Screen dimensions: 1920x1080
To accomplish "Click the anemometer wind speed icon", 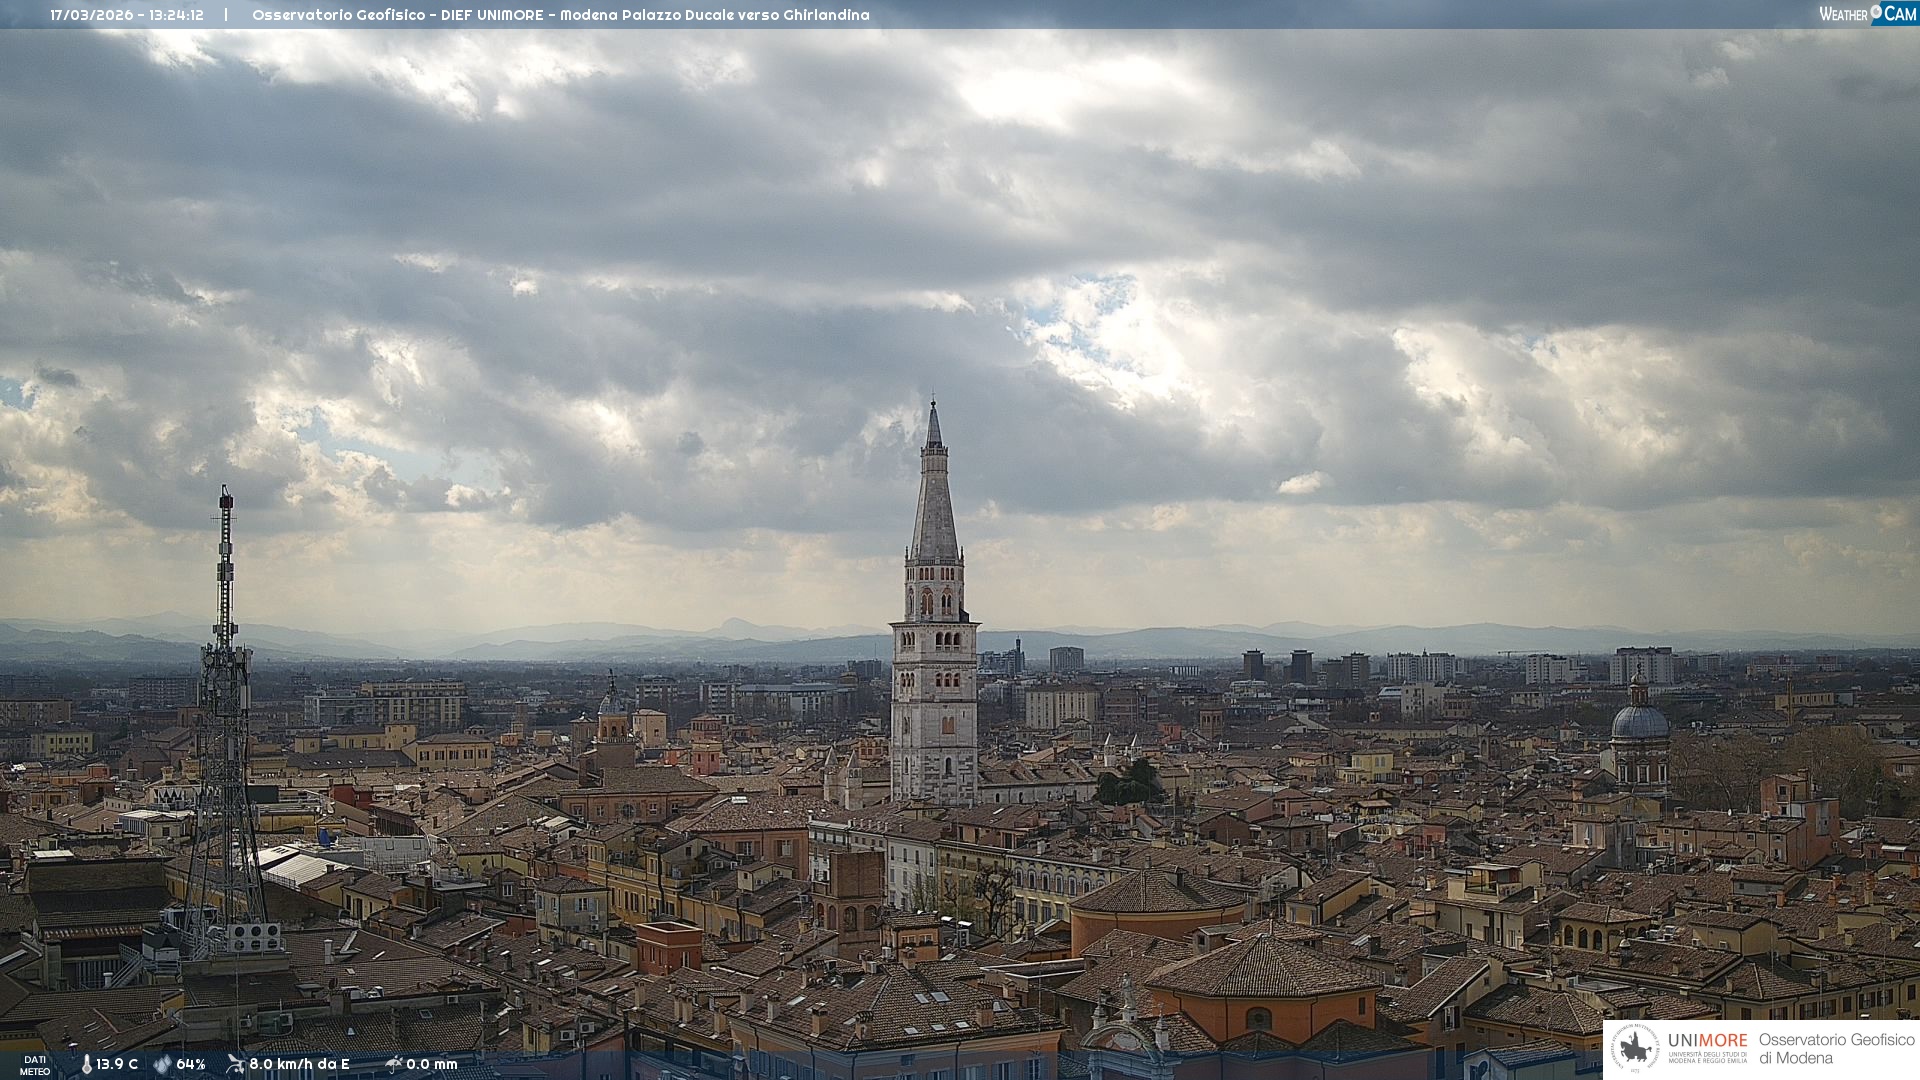I will click(x=235, y=1064).
